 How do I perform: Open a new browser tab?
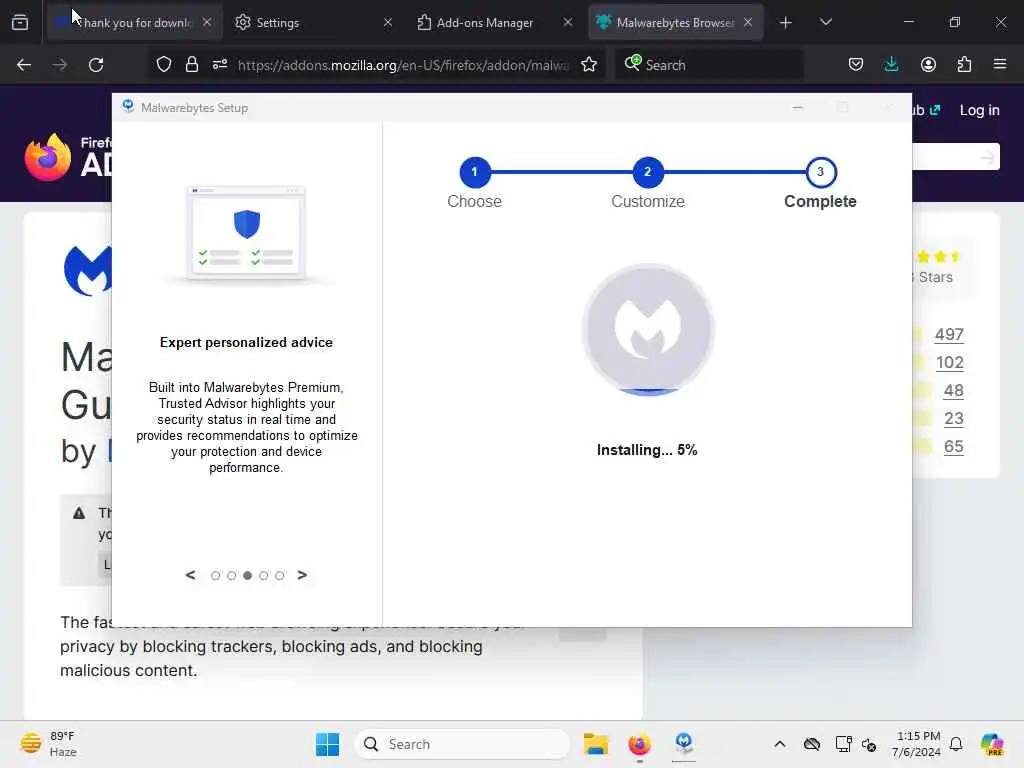click(x=786, y=23)
